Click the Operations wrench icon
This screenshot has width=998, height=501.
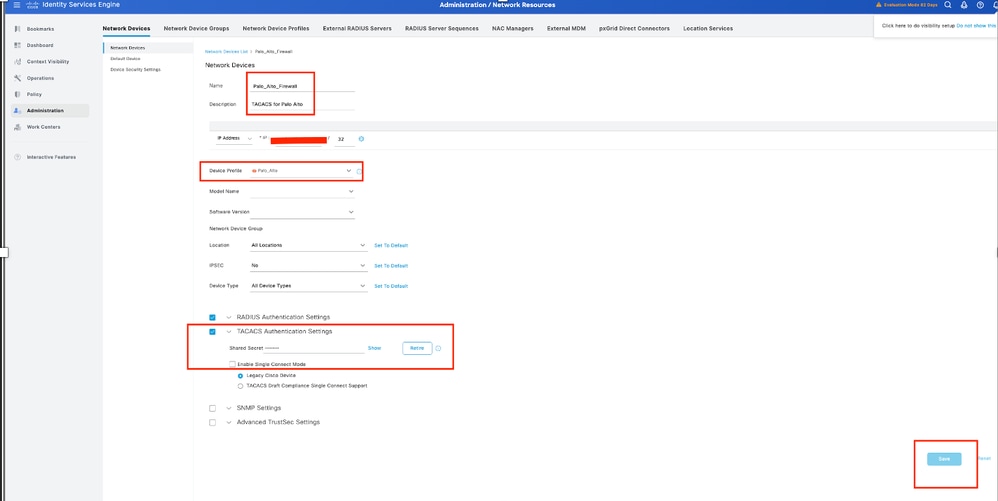pyautogui.click(x=17, y=78)
